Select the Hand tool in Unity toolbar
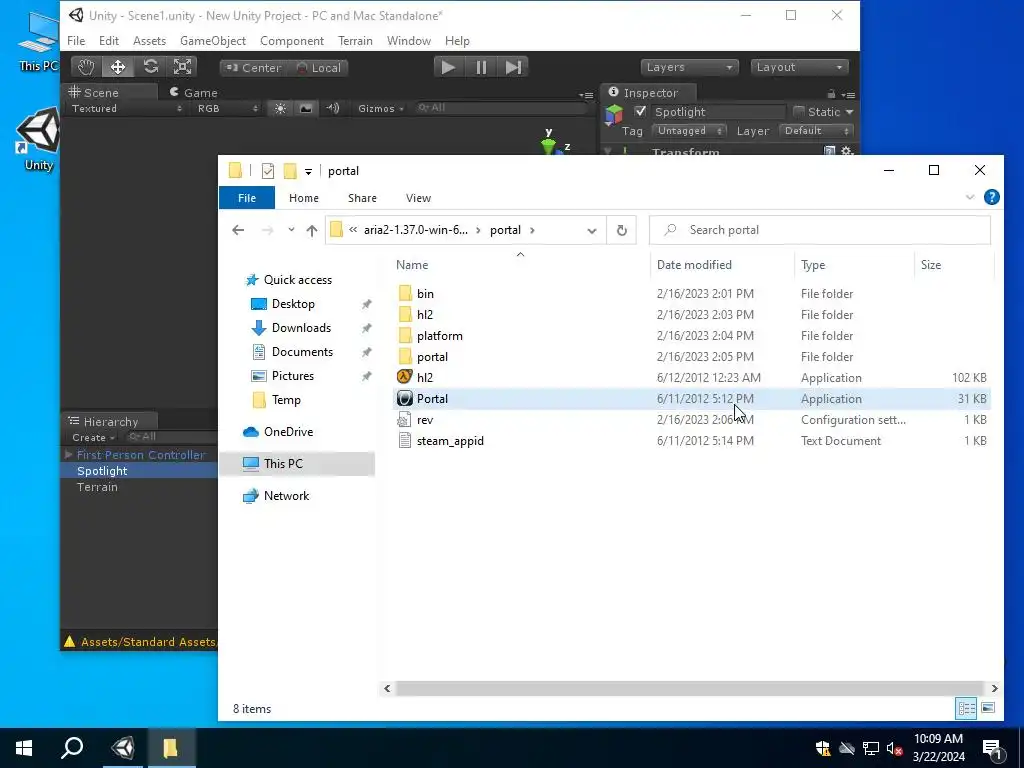The image size is (1024, 768). [86, 67]
